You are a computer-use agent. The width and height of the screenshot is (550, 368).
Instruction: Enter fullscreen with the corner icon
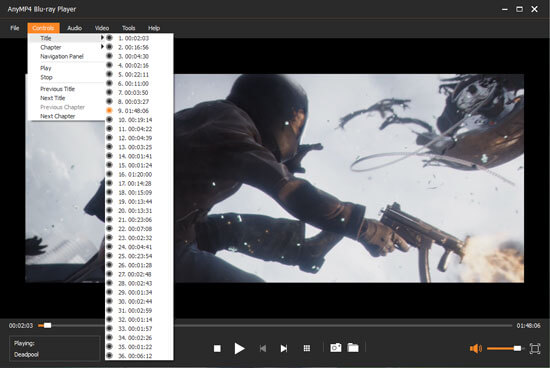(x=535, y=348)
